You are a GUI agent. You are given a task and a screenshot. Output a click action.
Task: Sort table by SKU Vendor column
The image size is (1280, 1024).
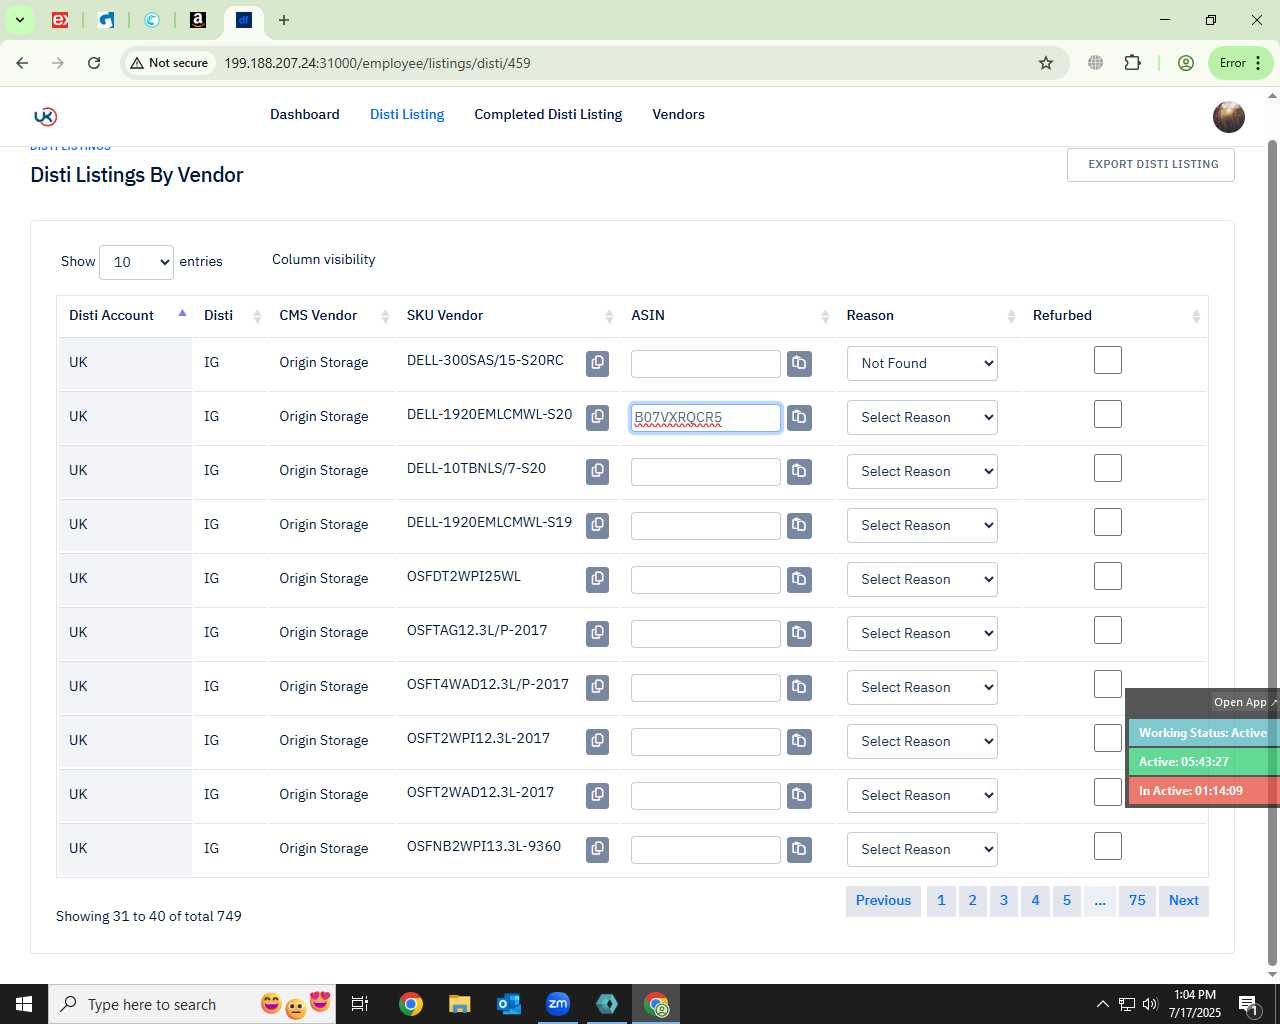[x=508, y=316]
